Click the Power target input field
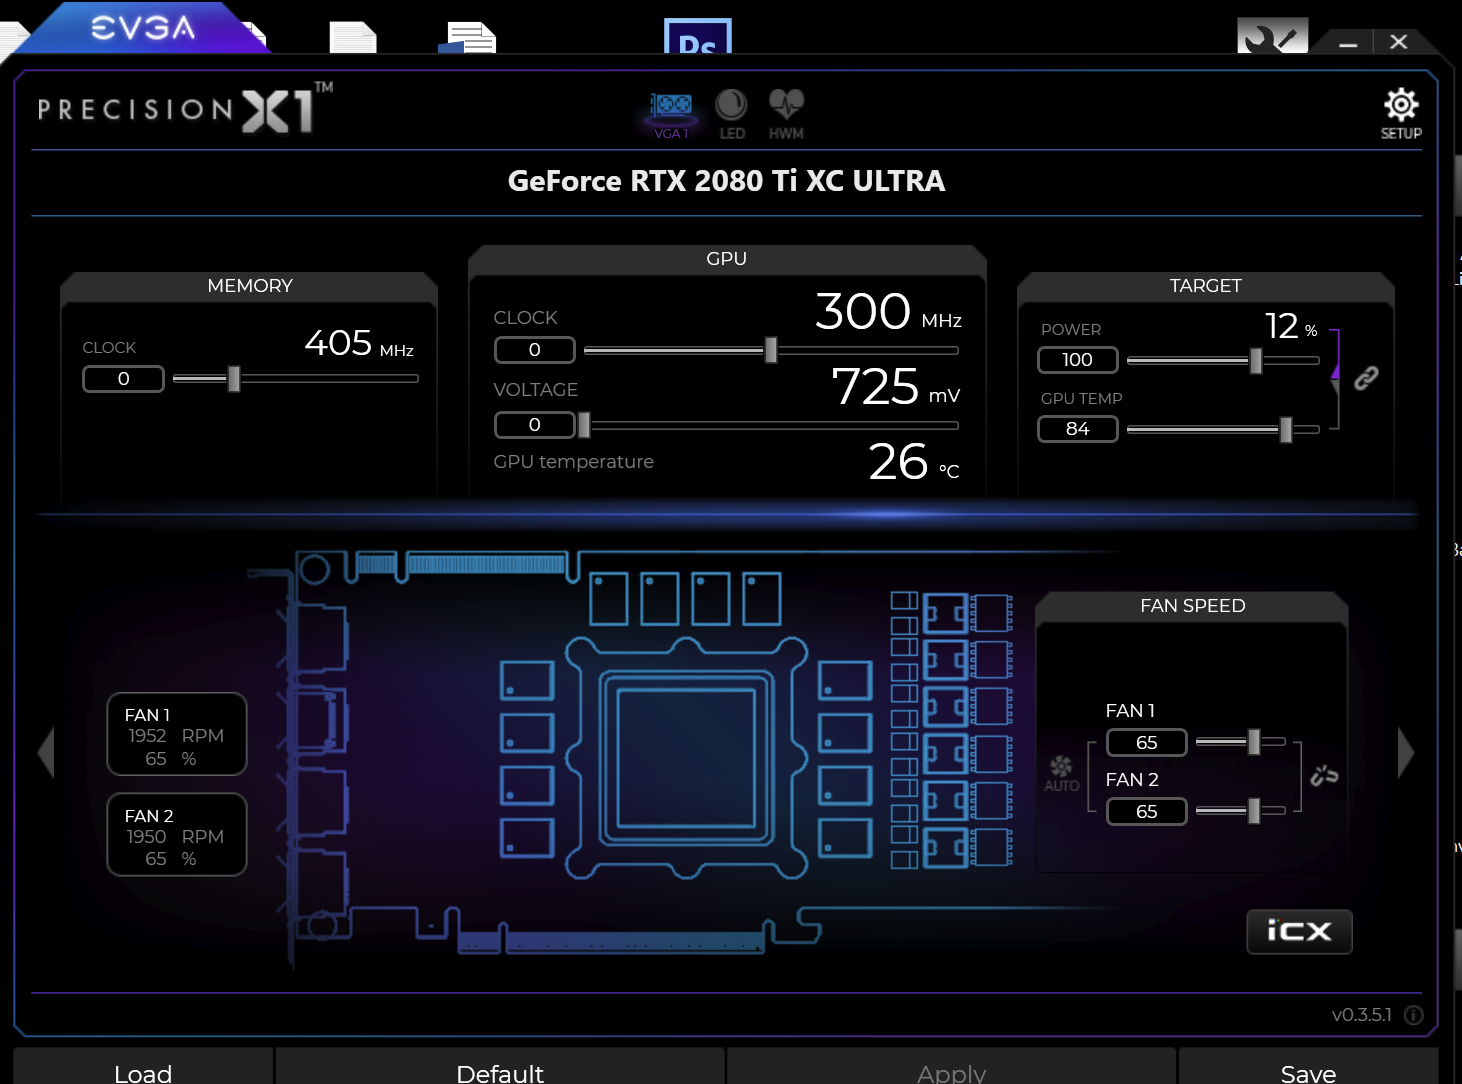The width and height of the screenshot is (1462, 1084). [x=1077, y=360]
